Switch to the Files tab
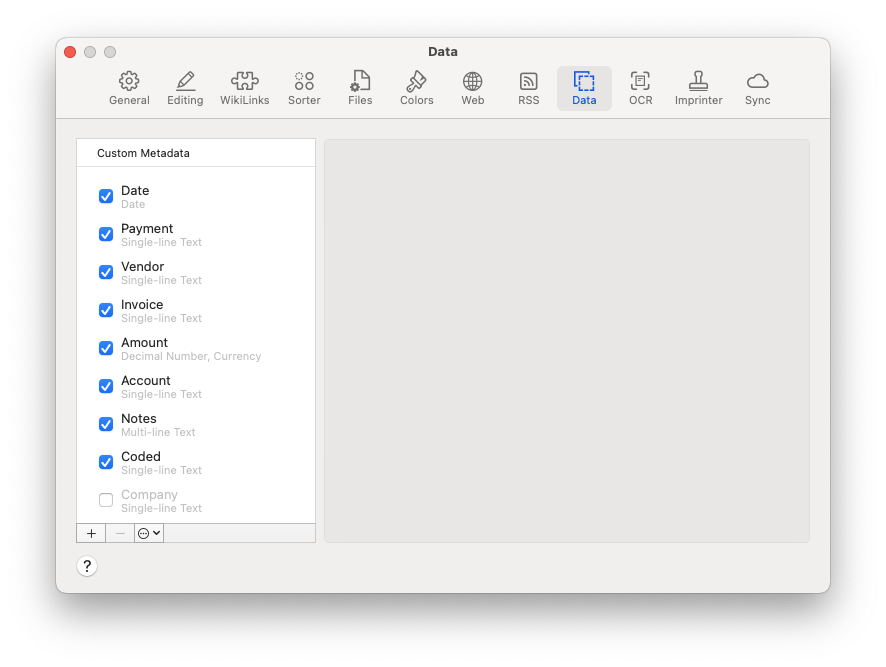This screenshot has height=667, width=886. [360, 88]
